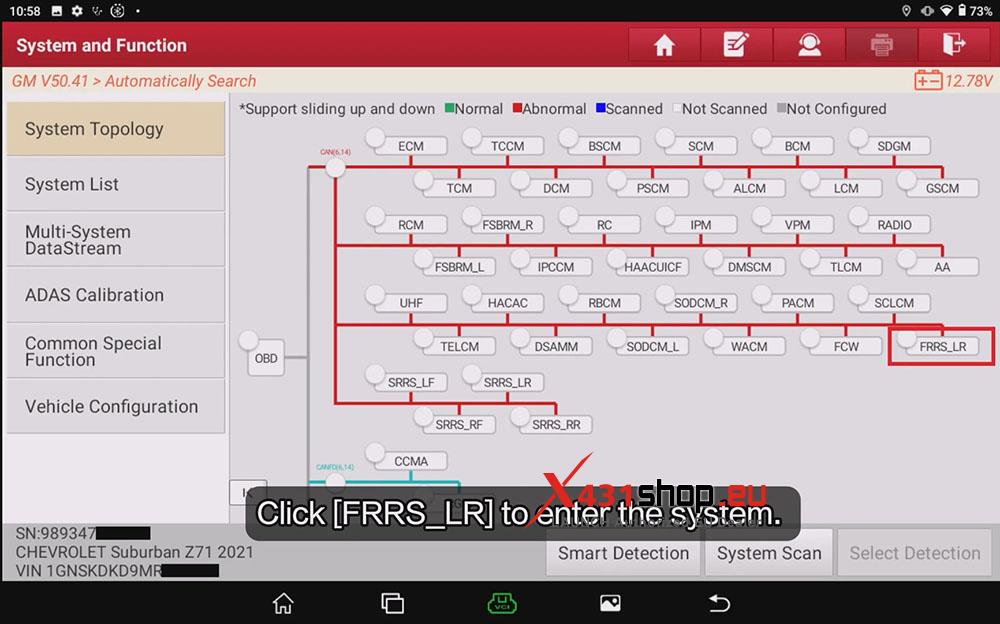This screenshot has width=1000, height=624.
Task: Select the CCMA module node
Action: (x=411, y=461)
